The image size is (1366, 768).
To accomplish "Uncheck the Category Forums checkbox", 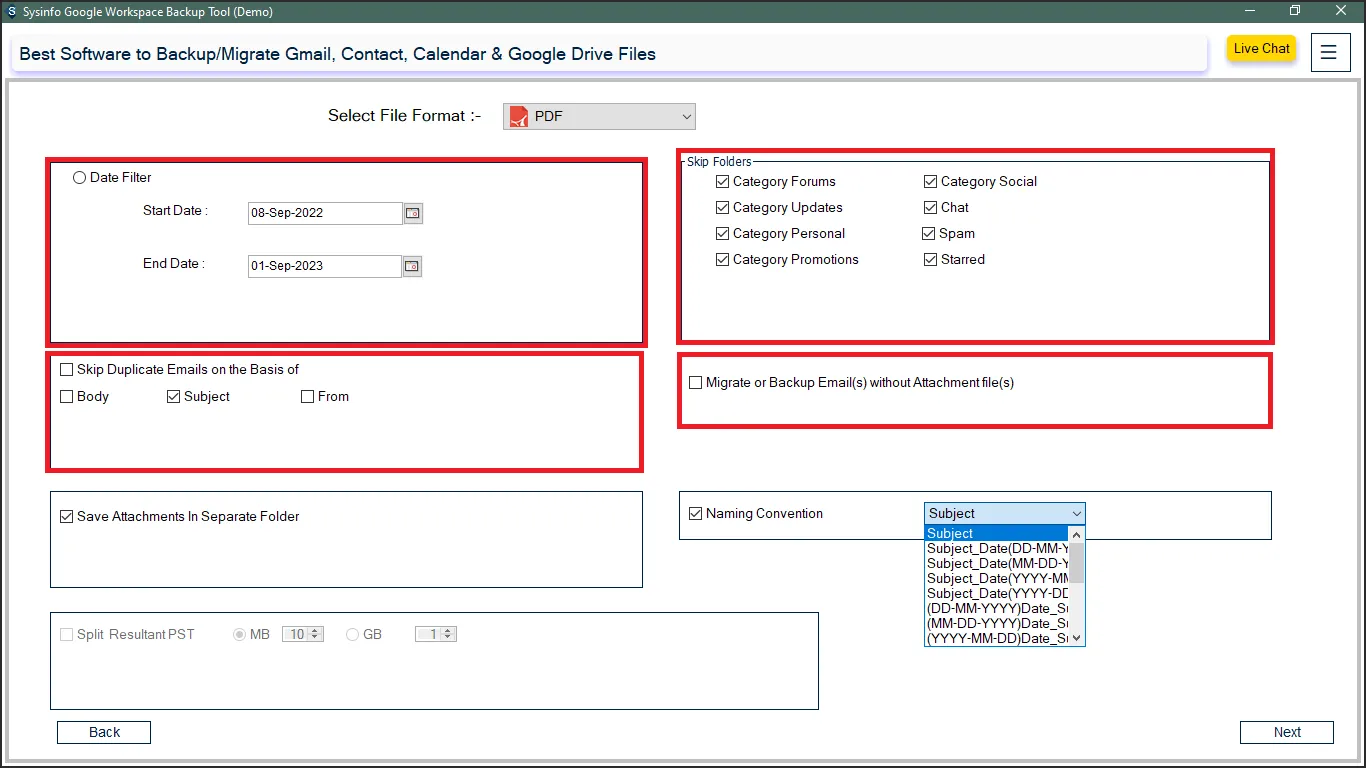I will pyautogui.click(x=723, y=182).
